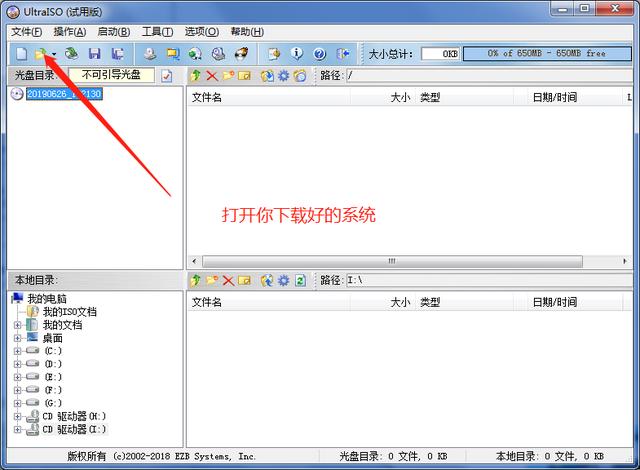Viewport: 640px width, 470px height.
Task: Click the disc 路径 path field showing /
Action: click(x=490, y=75)
